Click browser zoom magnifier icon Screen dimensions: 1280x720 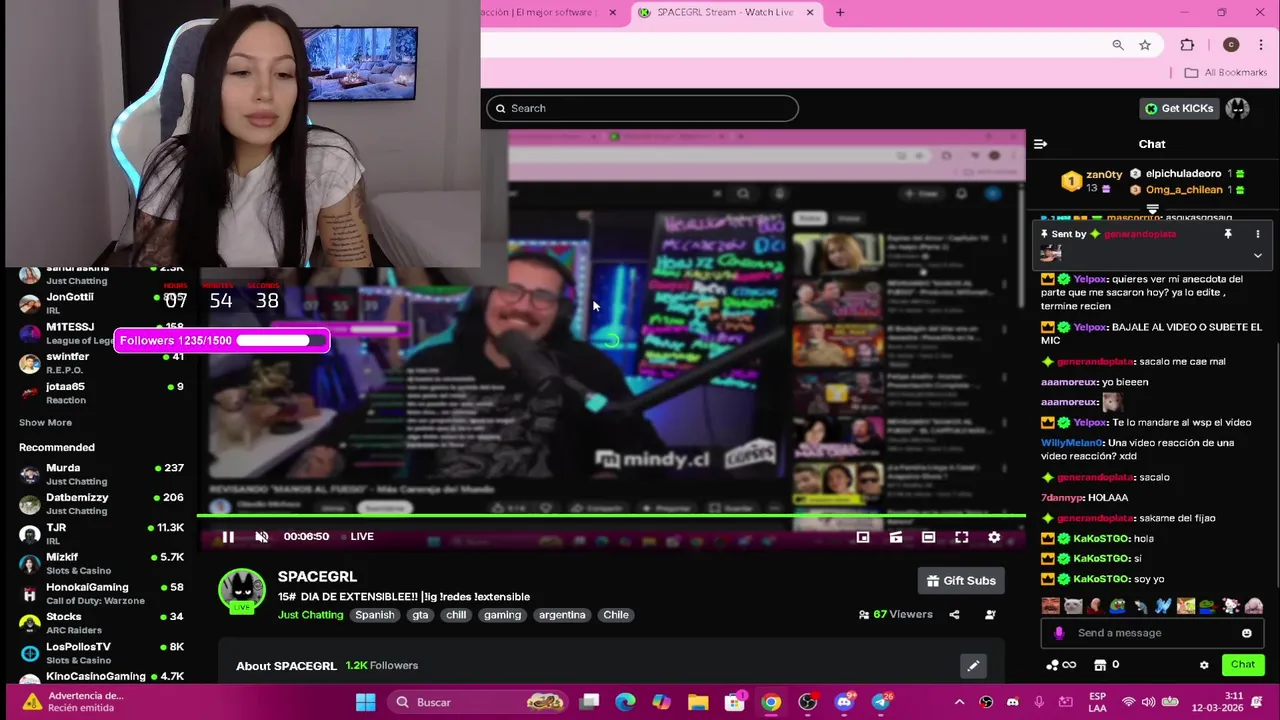click(x=1118, y=45)
